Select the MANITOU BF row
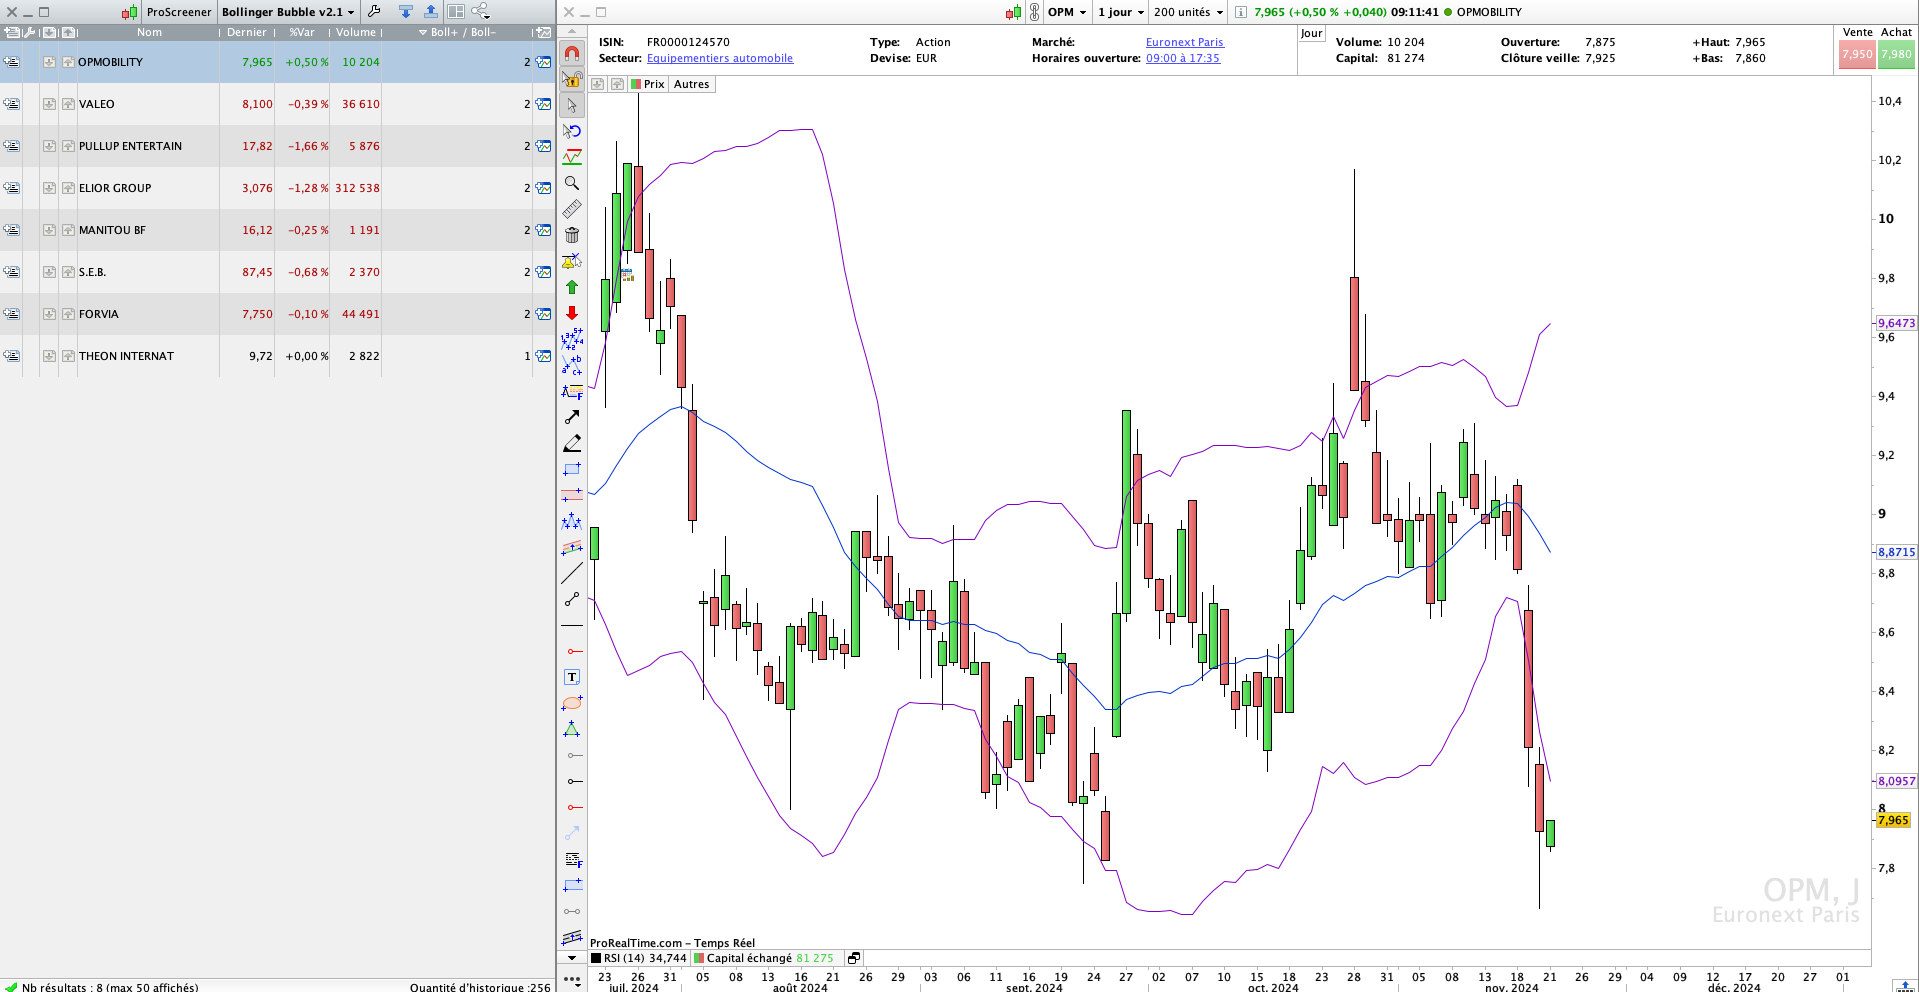Viewport: 1919px width, 992px height. pos(277,230)
